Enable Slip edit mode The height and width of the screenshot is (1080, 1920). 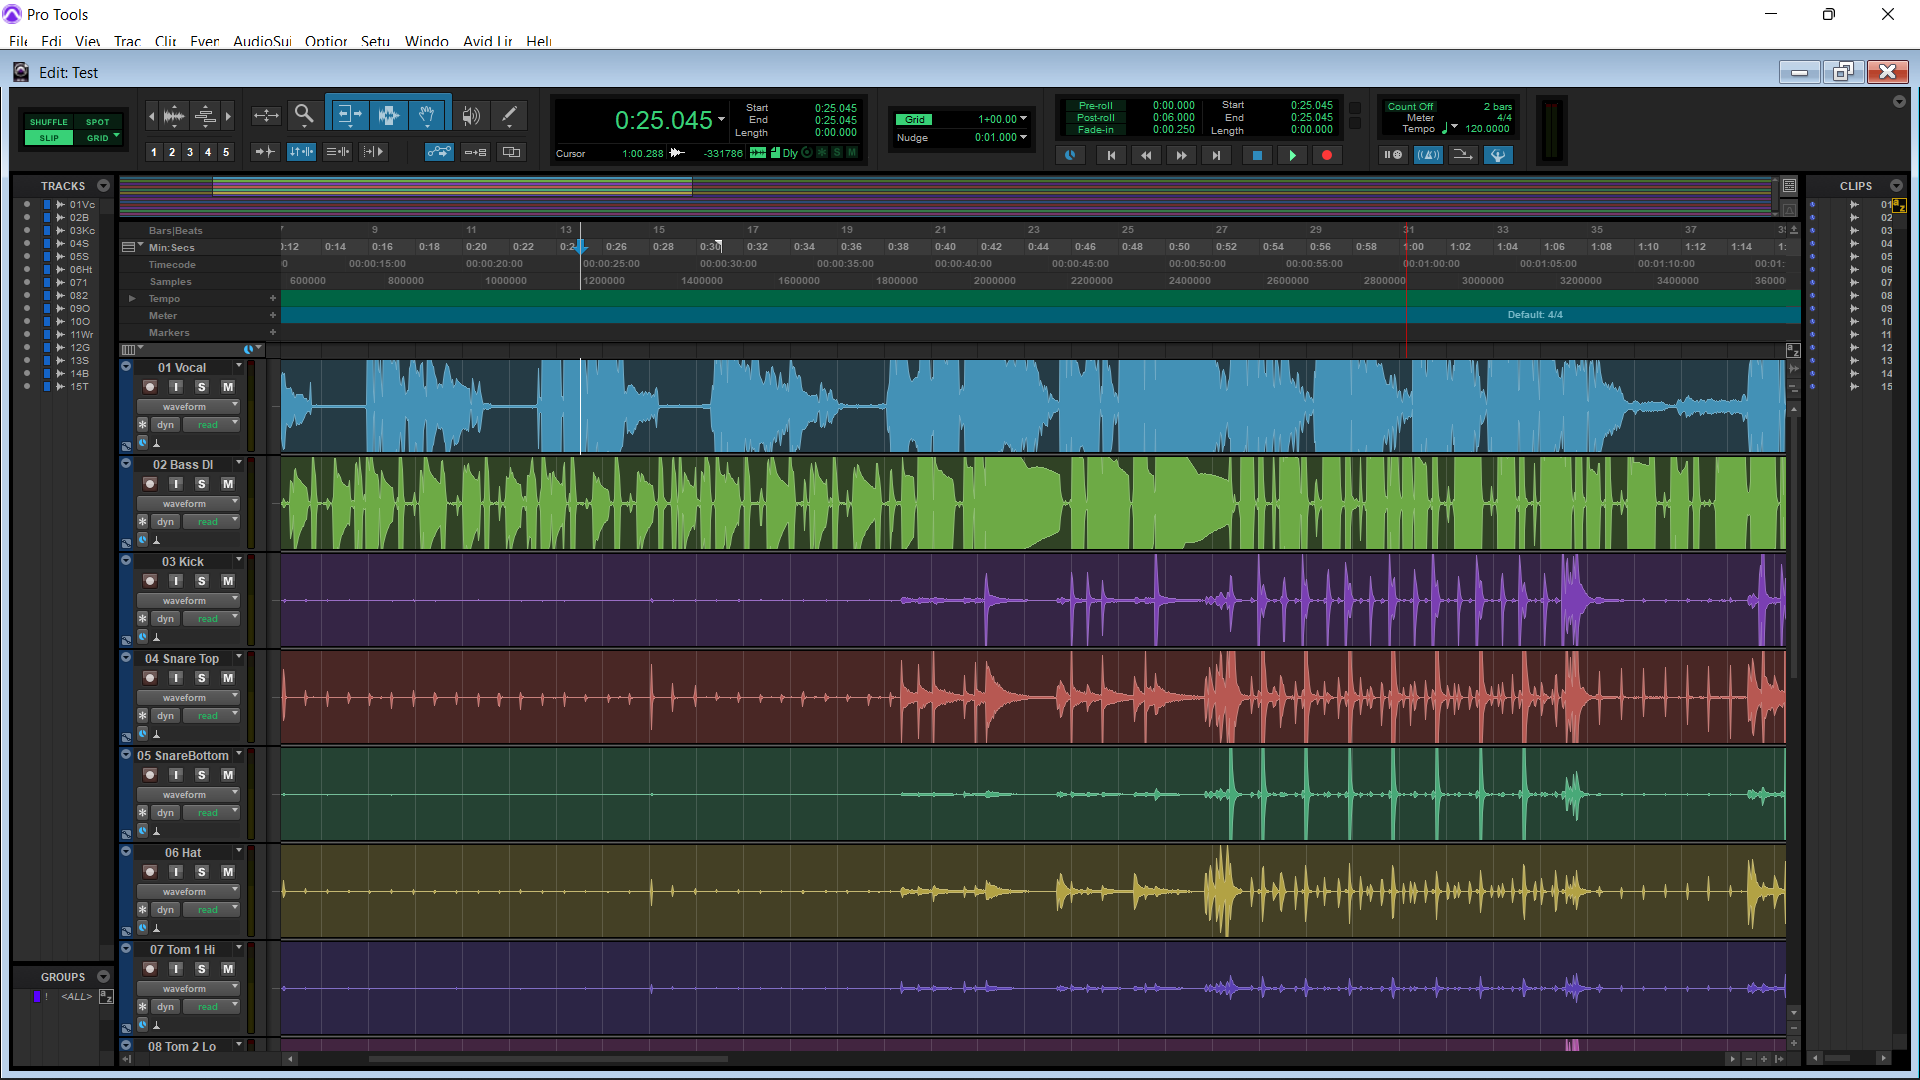[48, 138]
